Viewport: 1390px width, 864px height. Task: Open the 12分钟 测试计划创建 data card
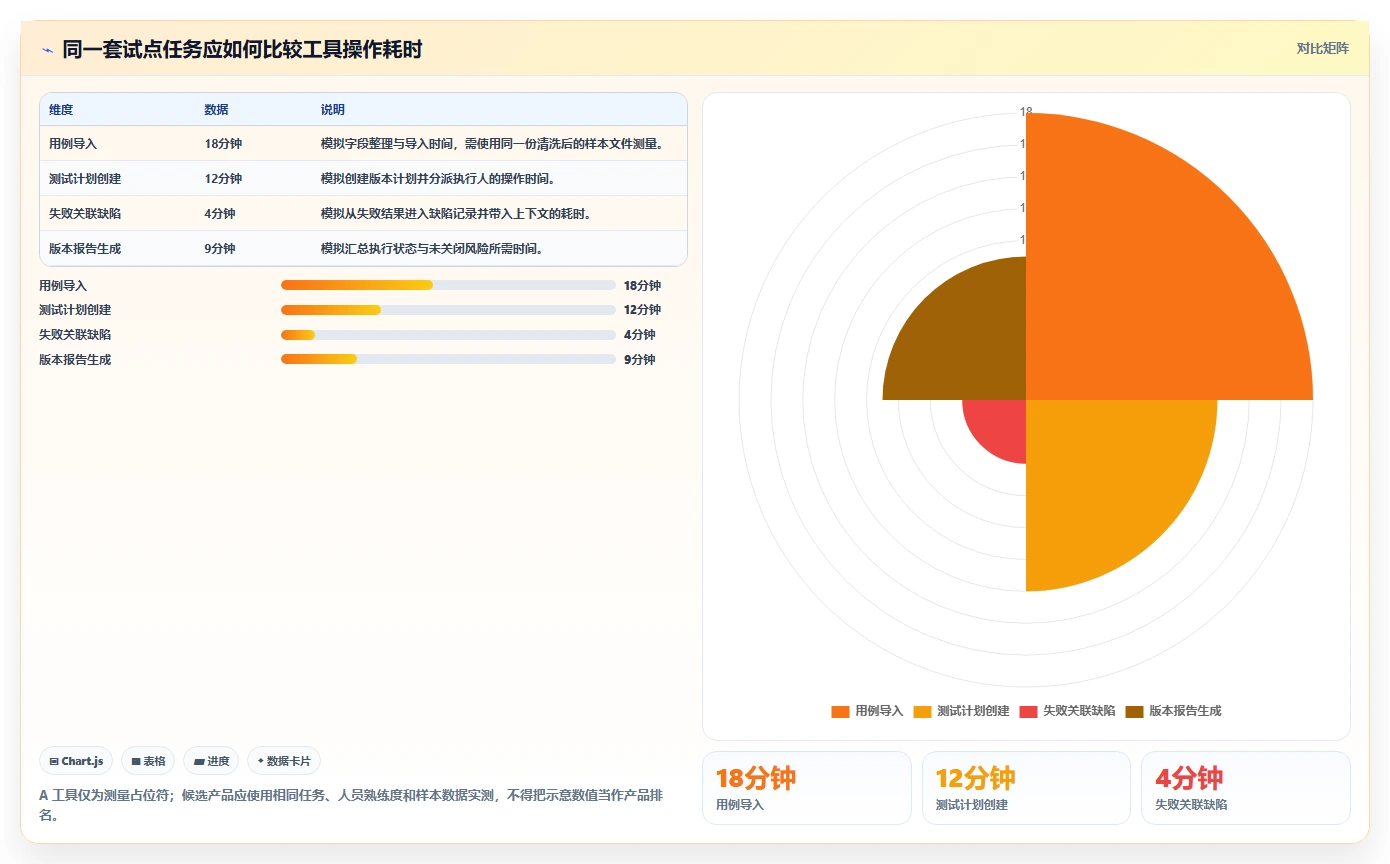(x=1026, y=788)
